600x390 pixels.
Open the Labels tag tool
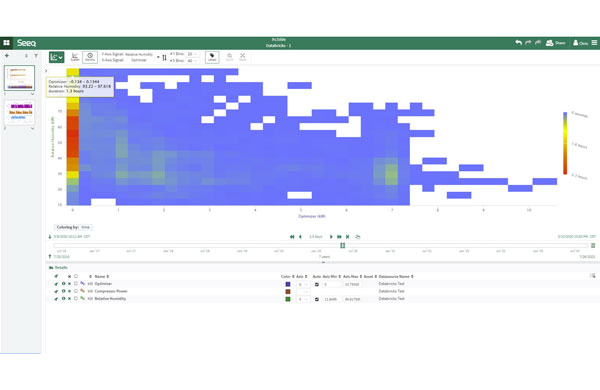[x=212, y=57]
